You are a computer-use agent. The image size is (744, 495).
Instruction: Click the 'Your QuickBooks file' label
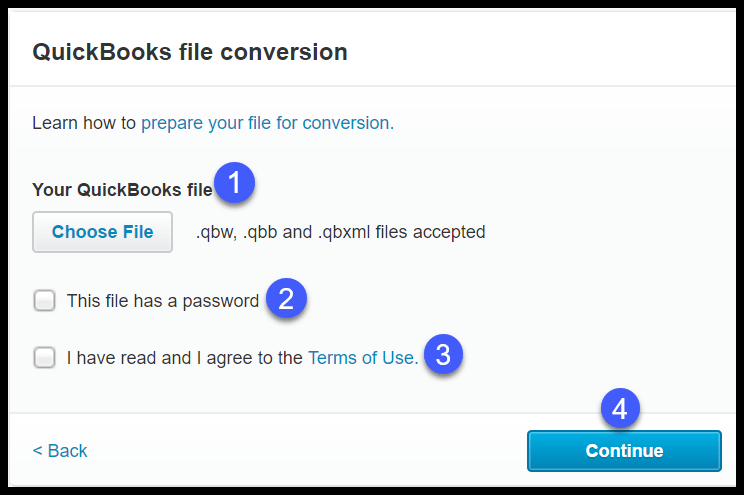point(122,190)
